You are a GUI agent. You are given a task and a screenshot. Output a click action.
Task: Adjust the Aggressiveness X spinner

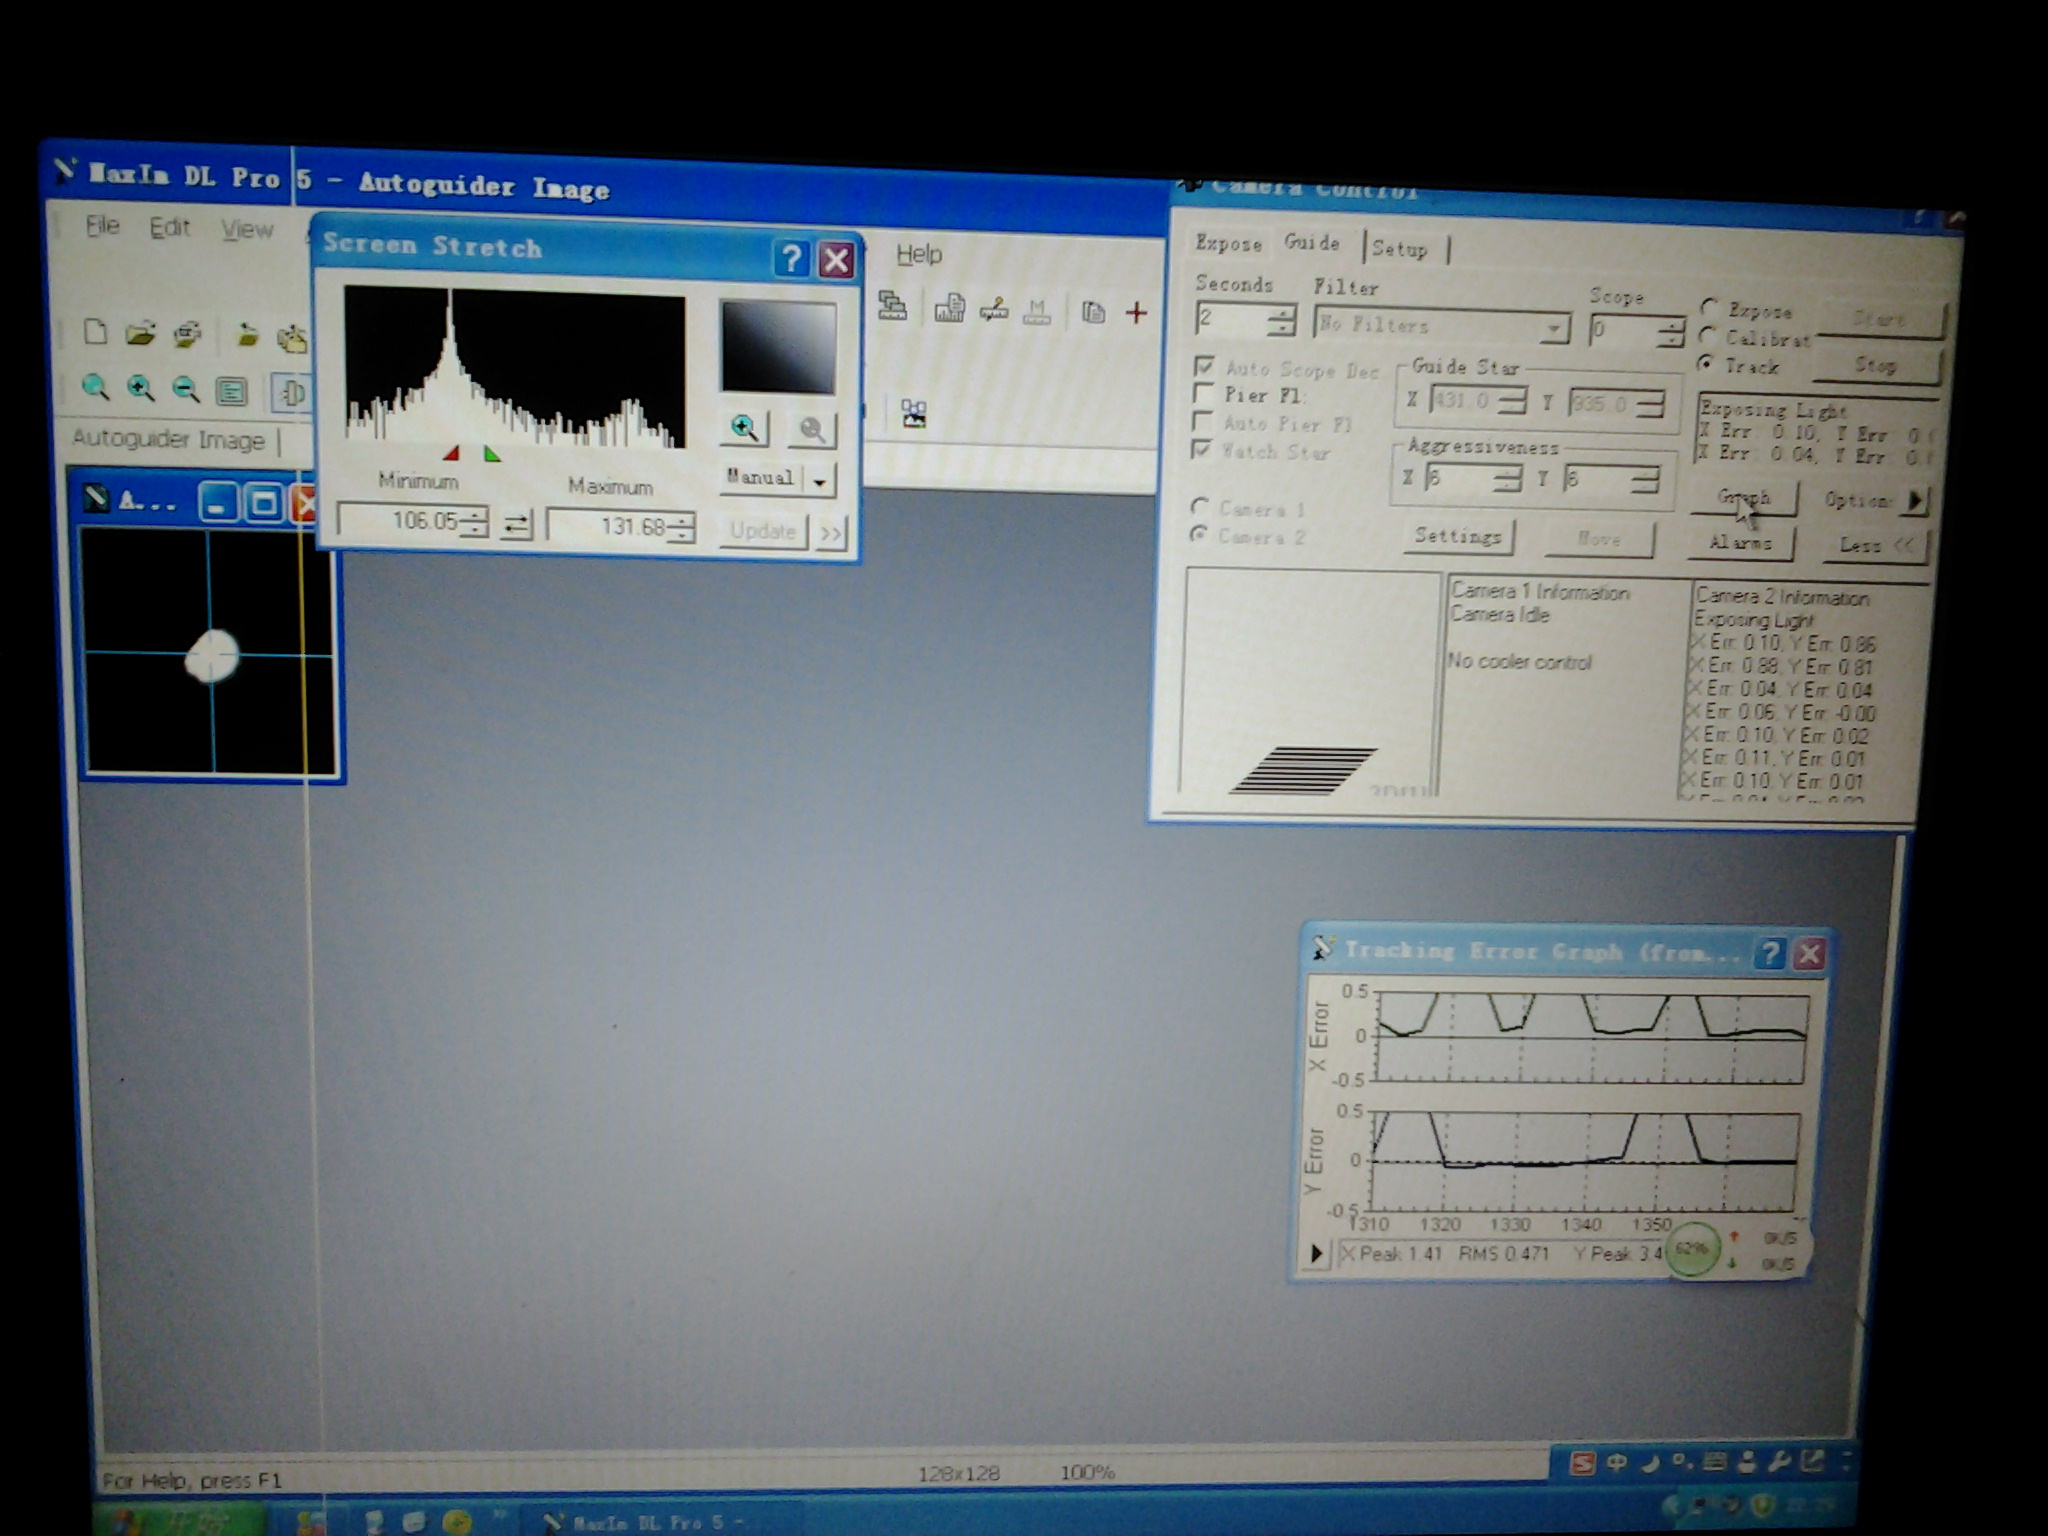(1507, 479)
